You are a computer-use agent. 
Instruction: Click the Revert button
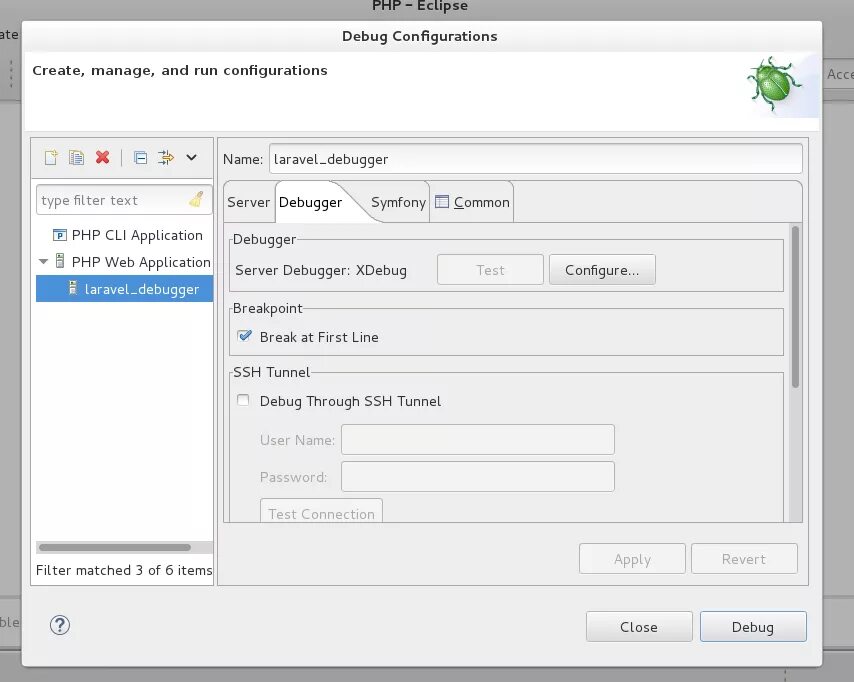[x=744, y=559]
